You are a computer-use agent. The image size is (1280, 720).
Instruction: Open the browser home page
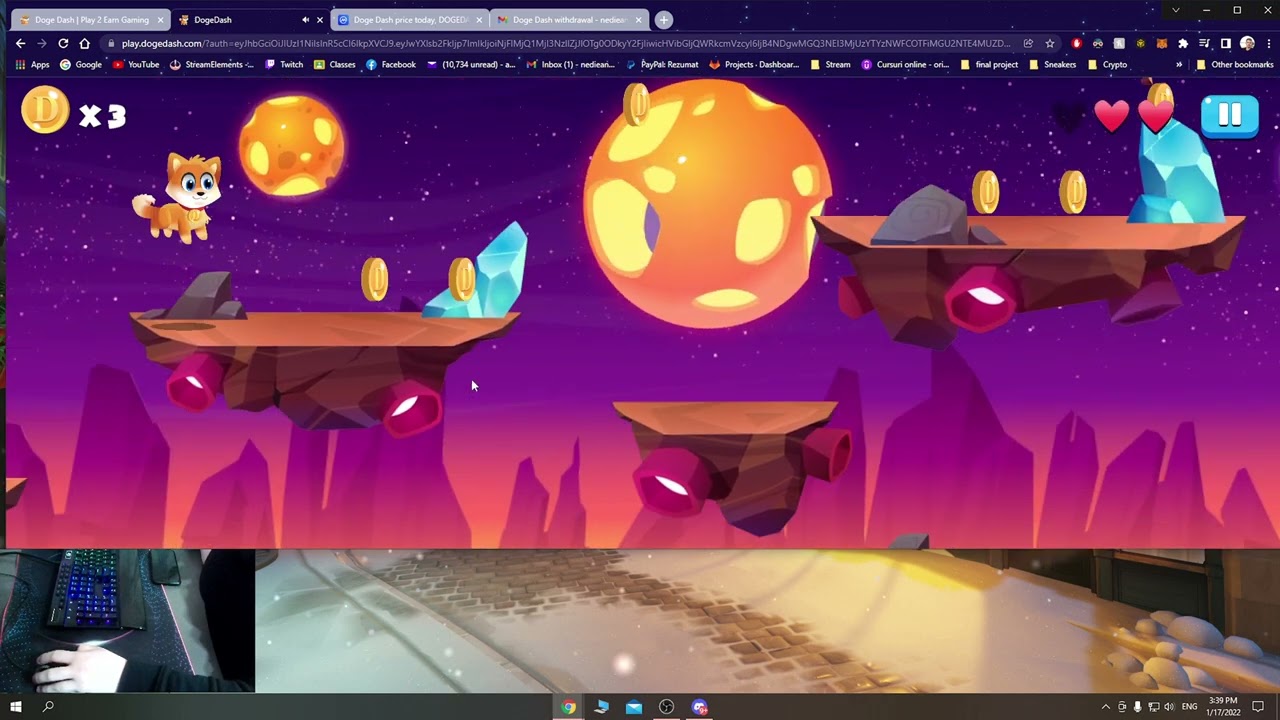click(85, 43)
